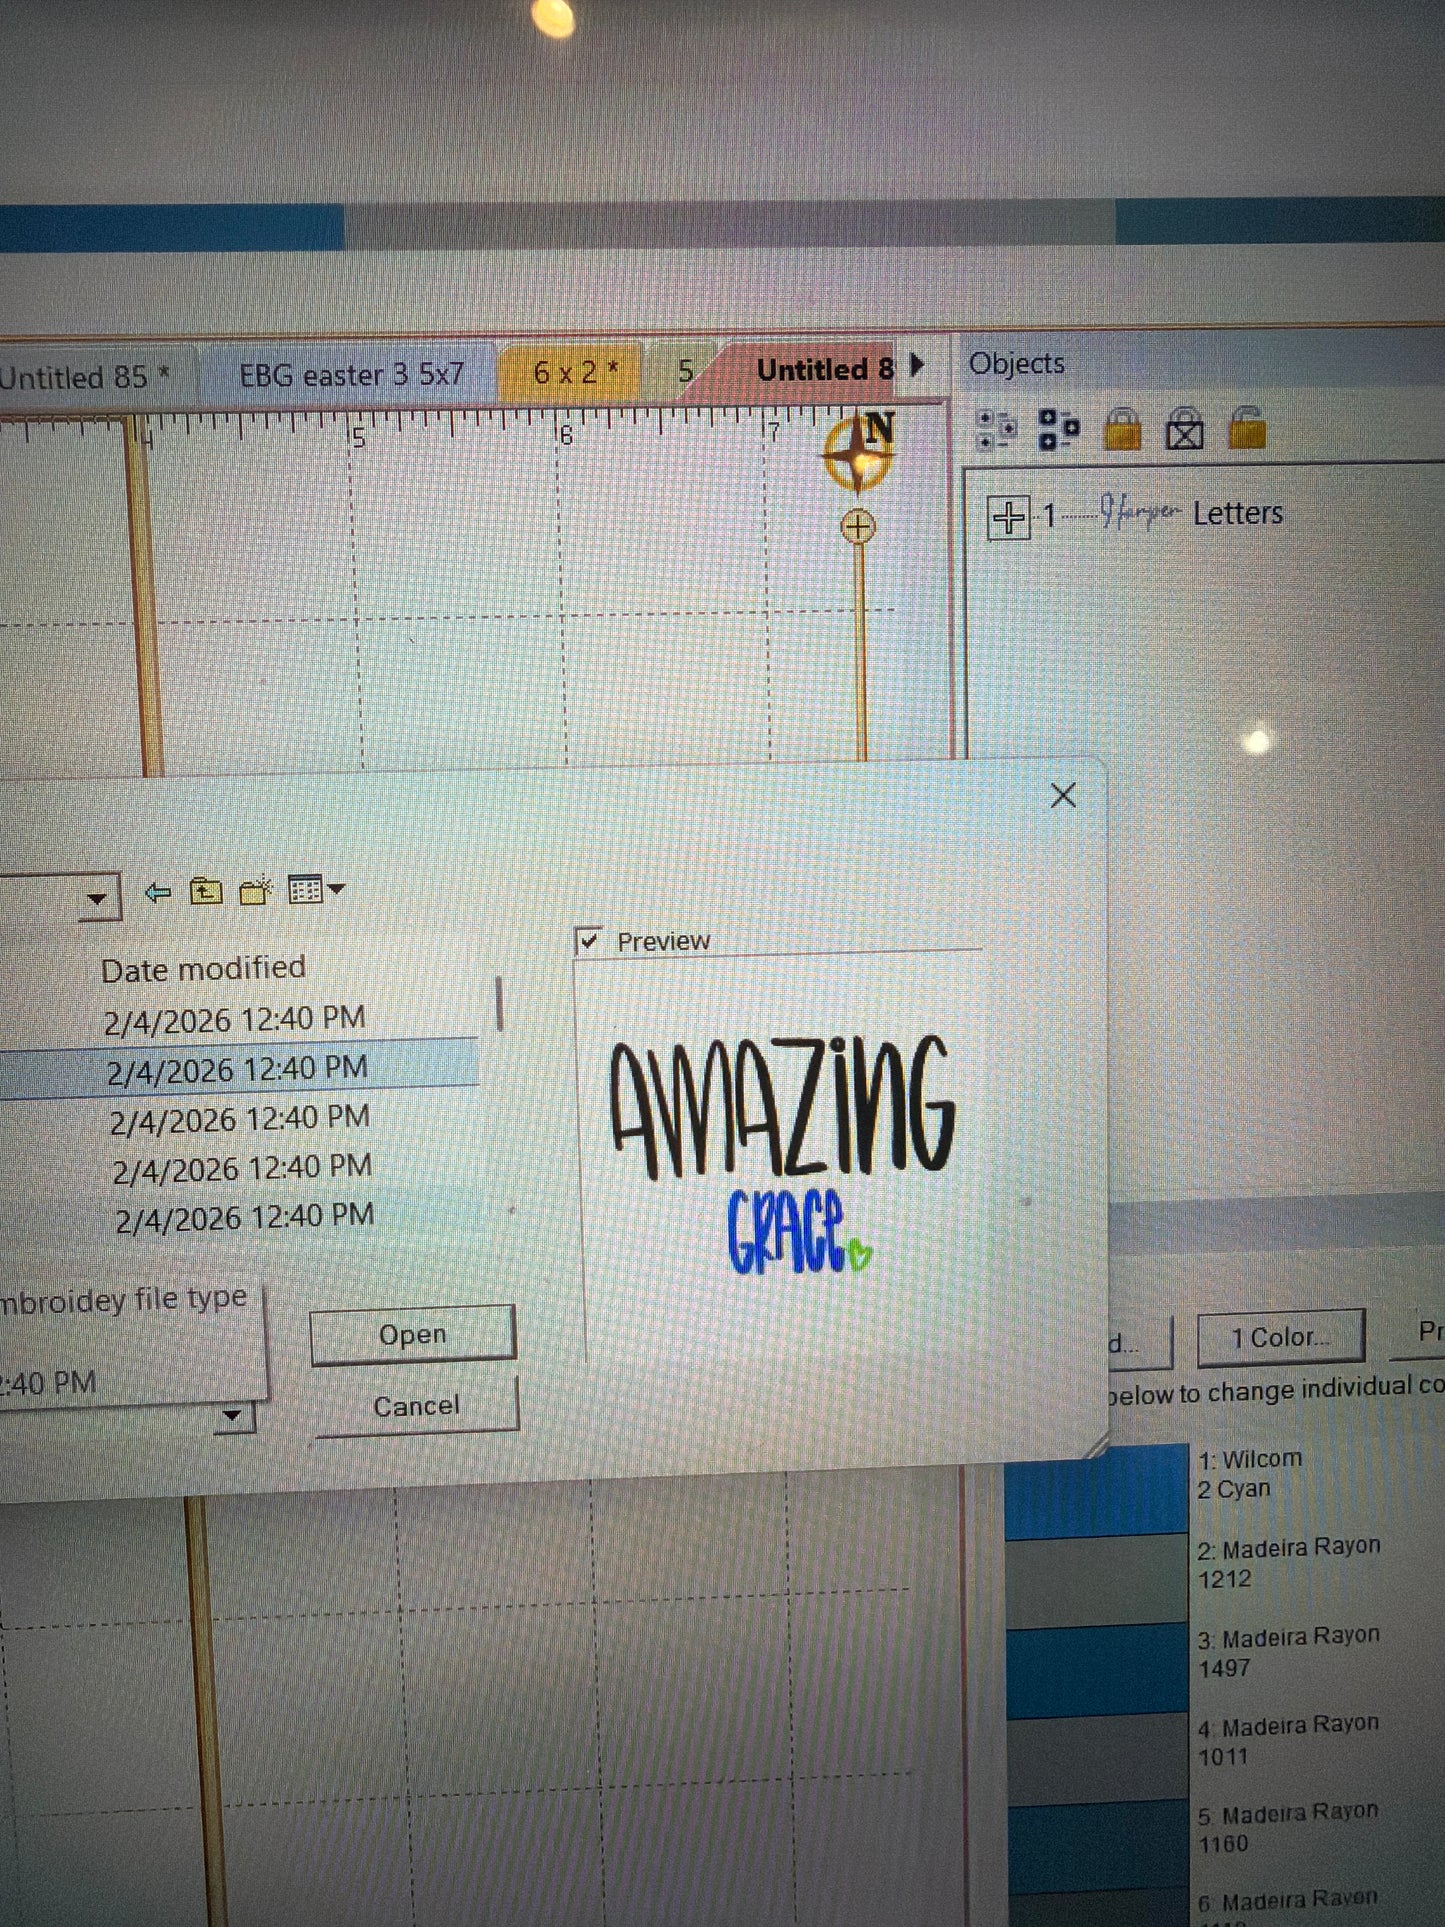Click the Up One Level folder icon

206,890
